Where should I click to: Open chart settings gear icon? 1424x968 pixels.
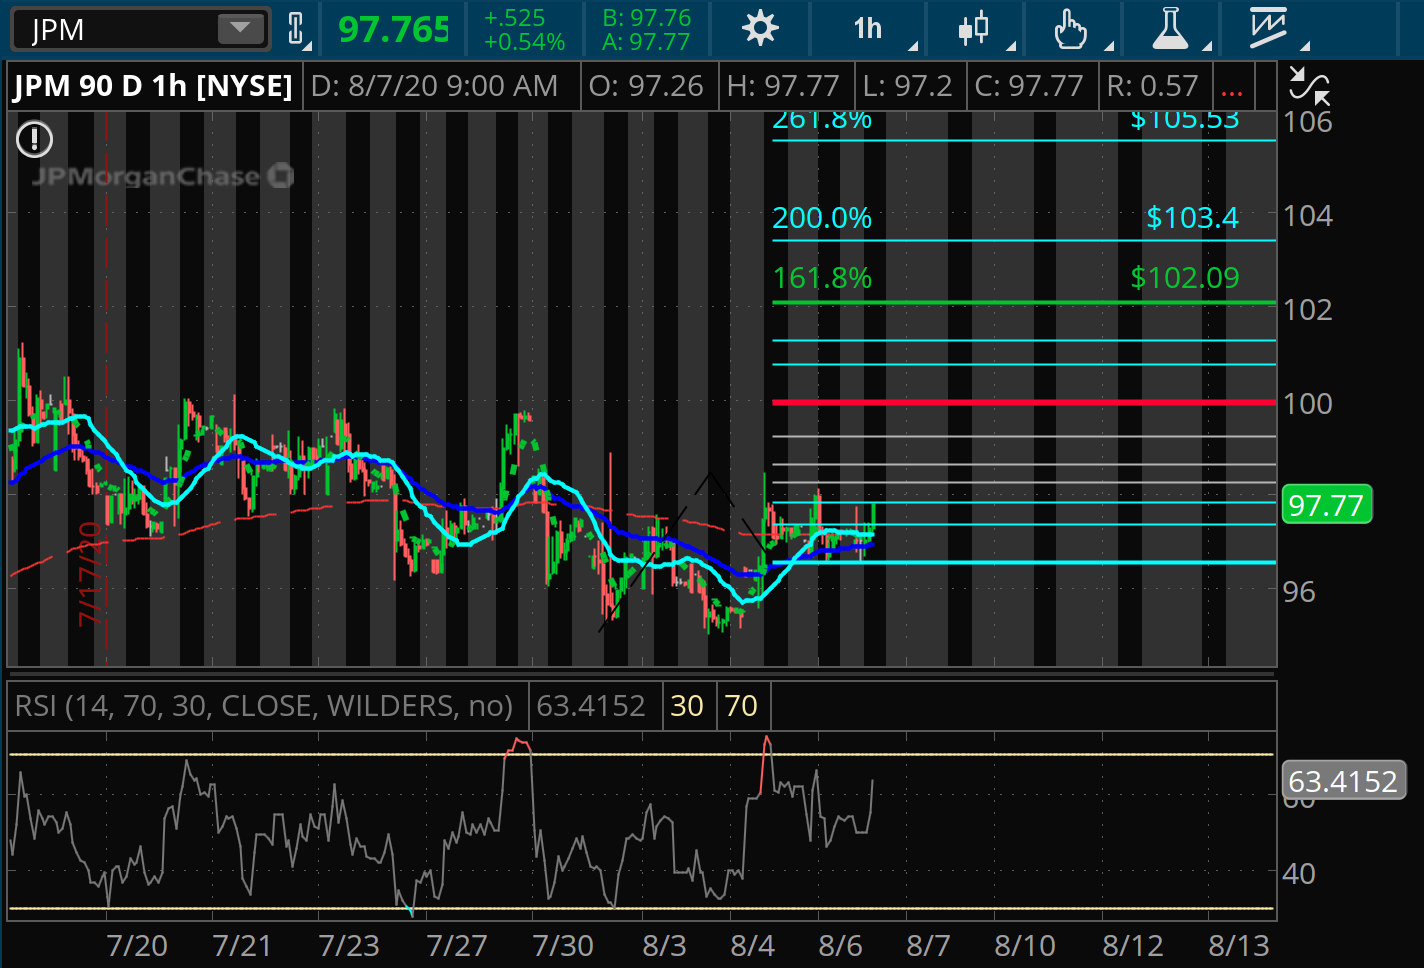[760, 28]
